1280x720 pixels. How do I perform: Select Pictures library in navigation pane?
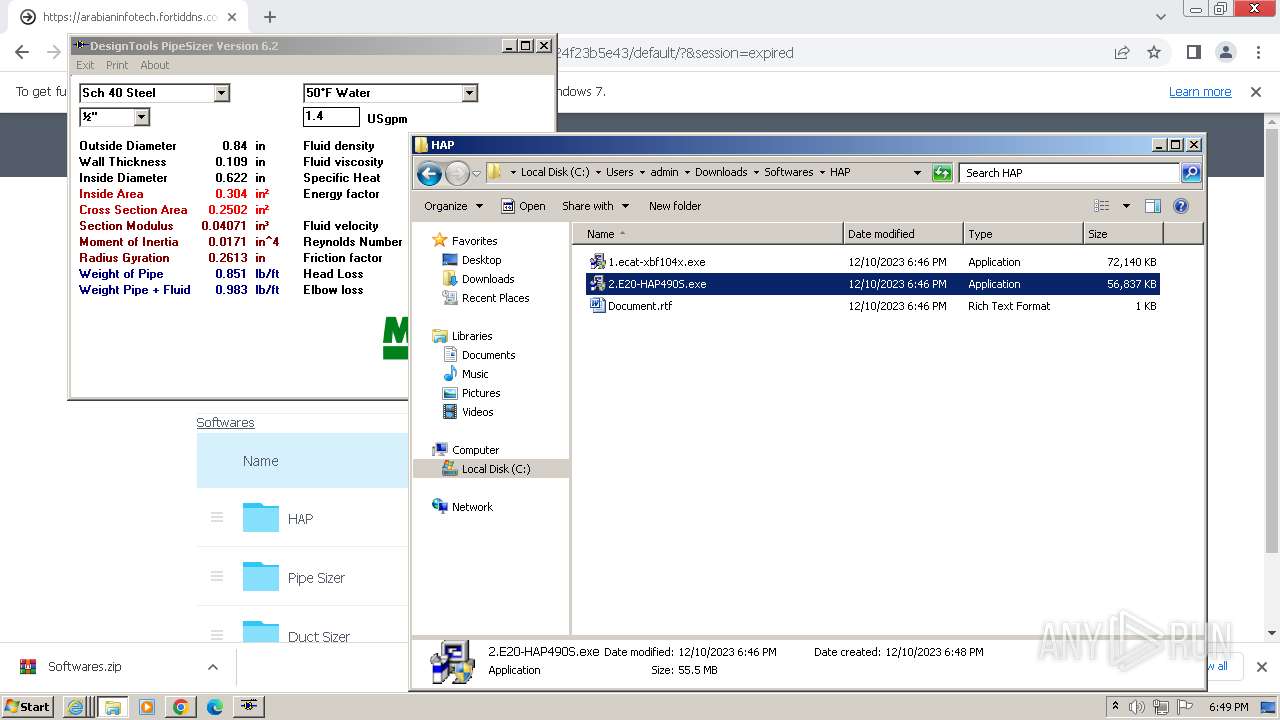480,393
